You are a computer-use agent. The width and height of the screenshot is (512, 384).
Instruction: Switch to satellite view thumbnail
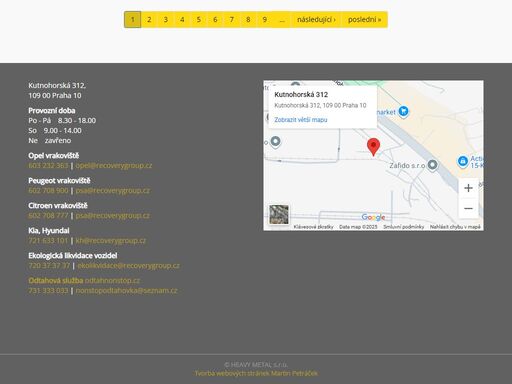pyautogui.click(x=279, y=214)
